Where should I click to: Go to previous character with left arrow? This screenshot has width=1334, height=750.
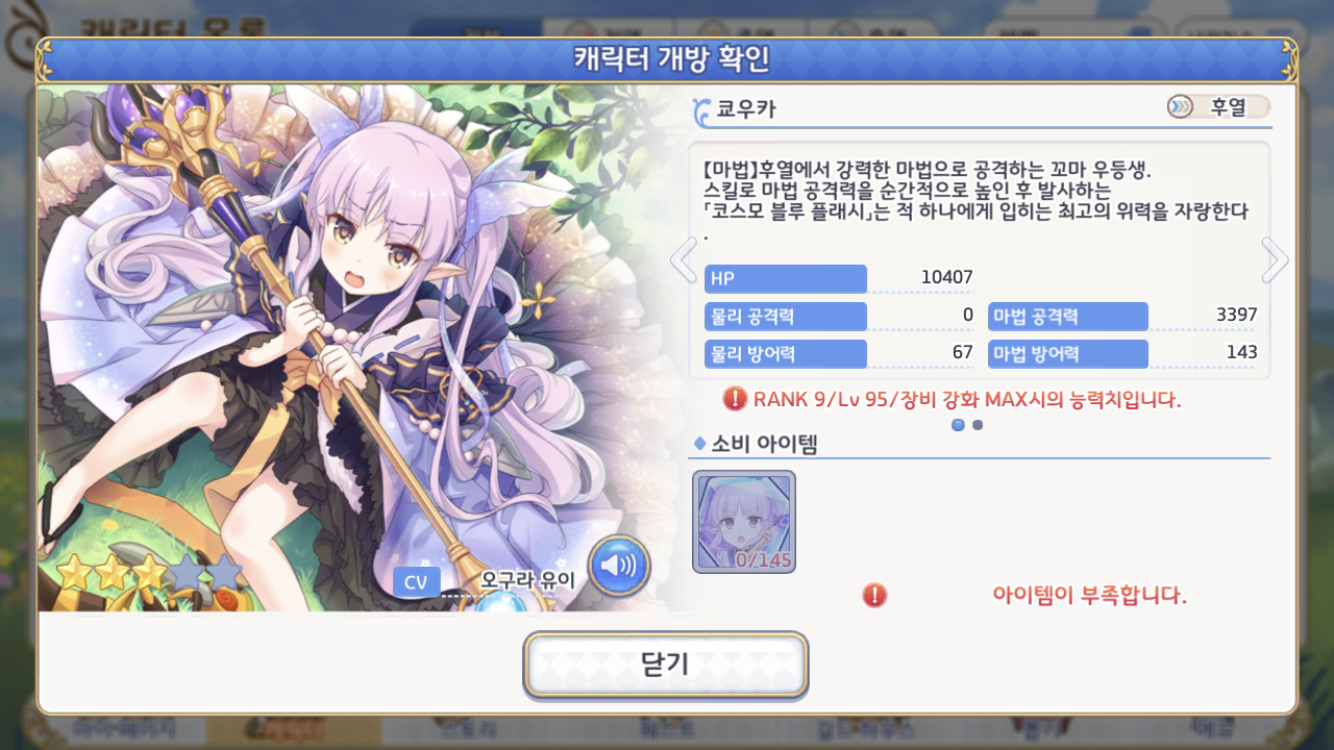click(x=683, y=261)
